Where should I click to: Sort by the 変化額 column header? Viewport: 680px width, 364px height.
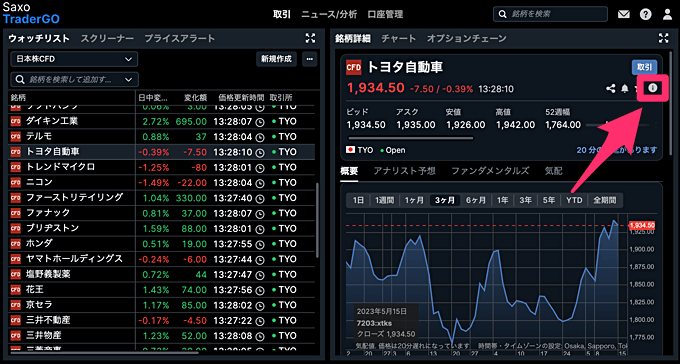click(195, 98)
